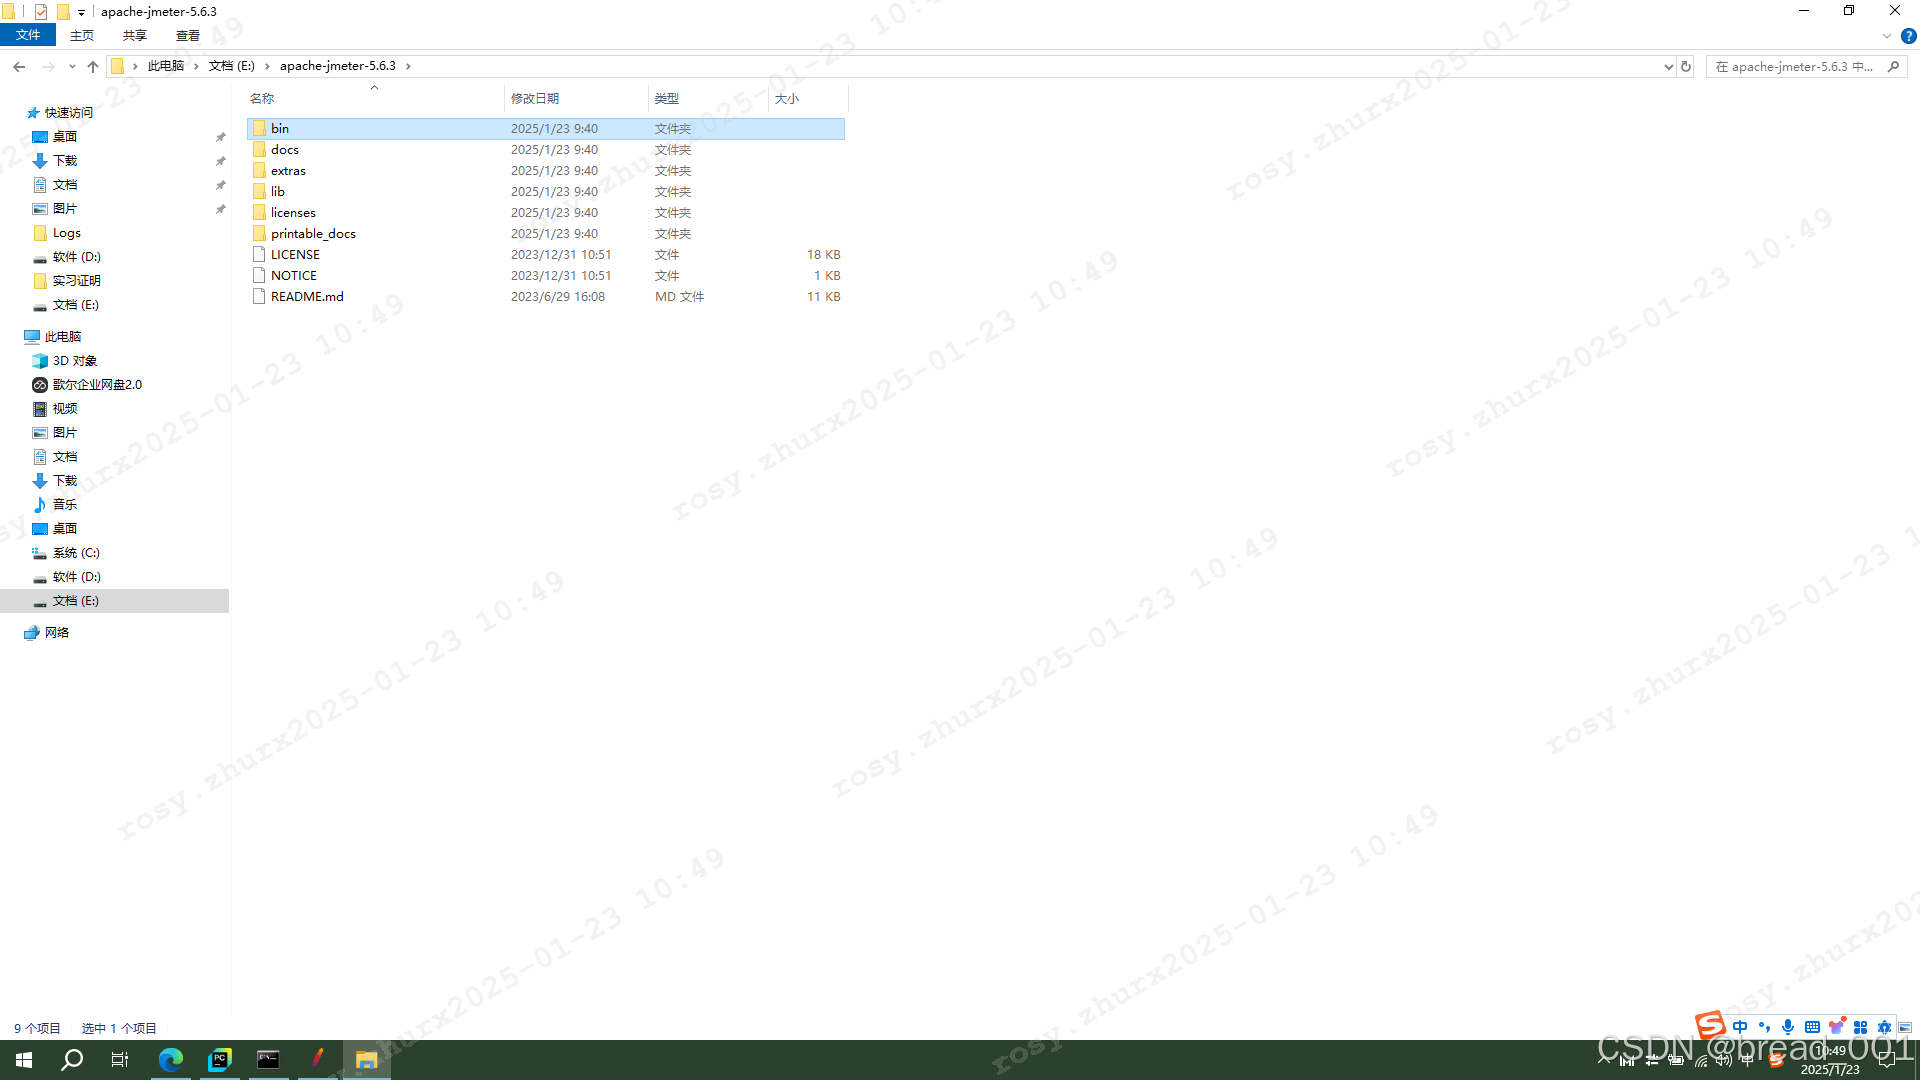Open the recent locations dropdown arrow
The image size is (1920, 1080).
point(72,66)
